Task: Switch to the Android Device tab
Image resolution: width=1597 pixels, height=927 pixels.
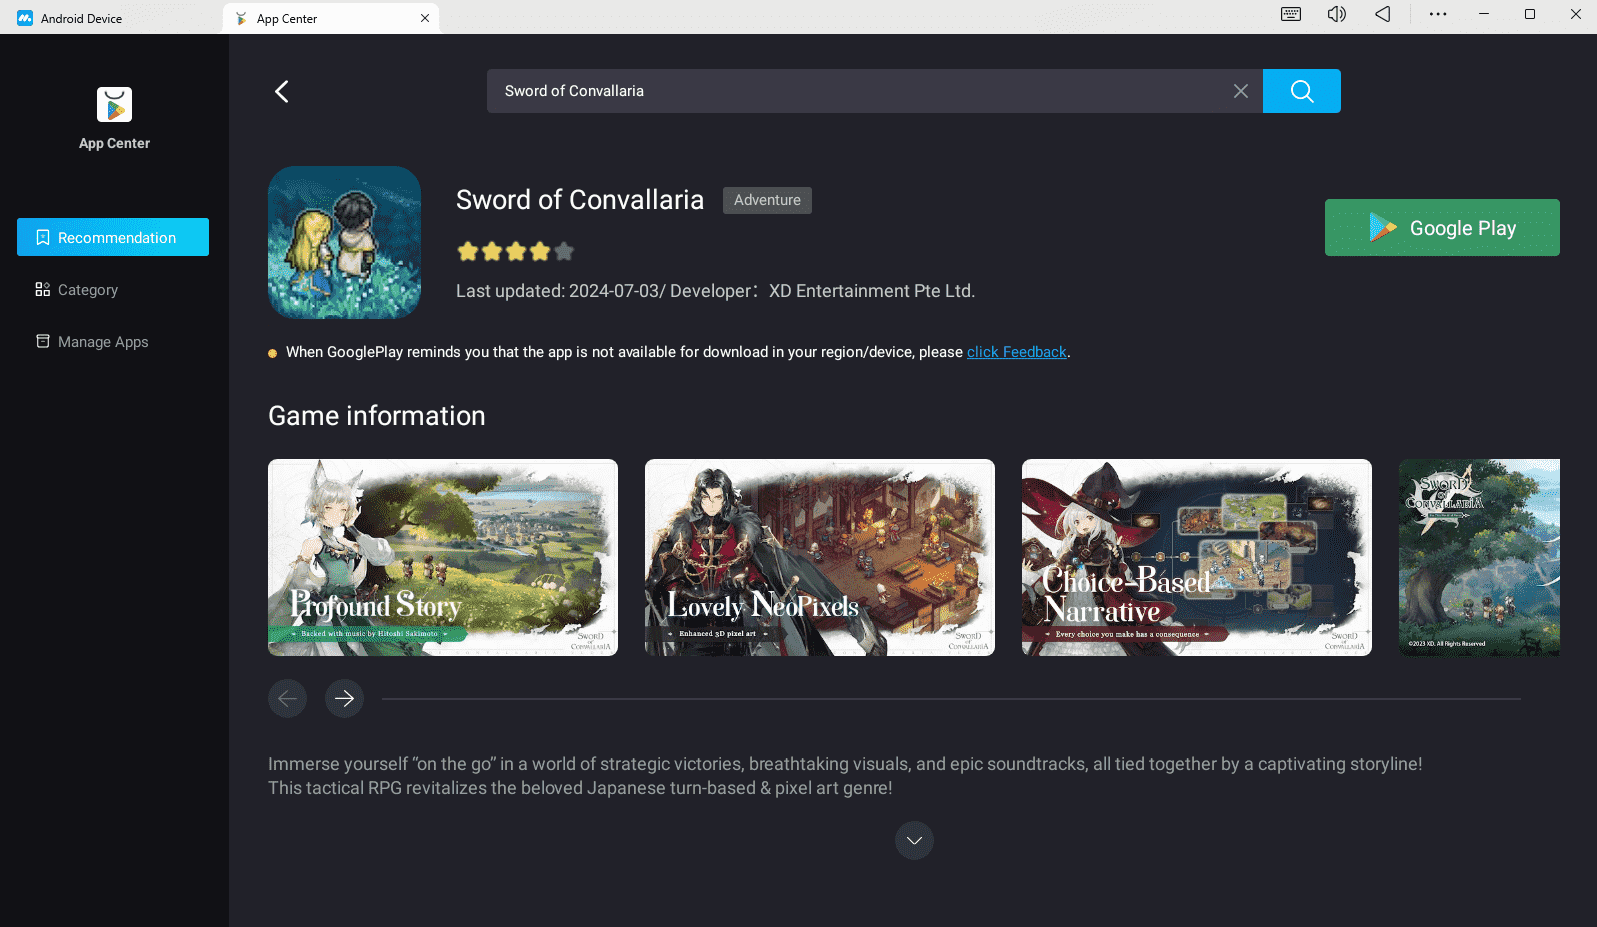Action: click(x=111, y=18)
